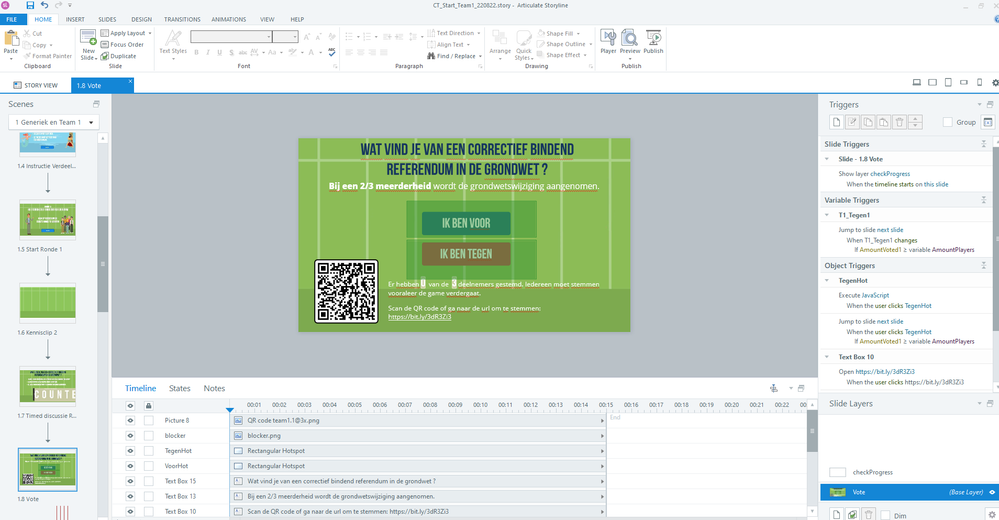This screenshot has height=520, width=999.
Task: Select the mobile phone portrait preview icon
Action: pos(982,84)
